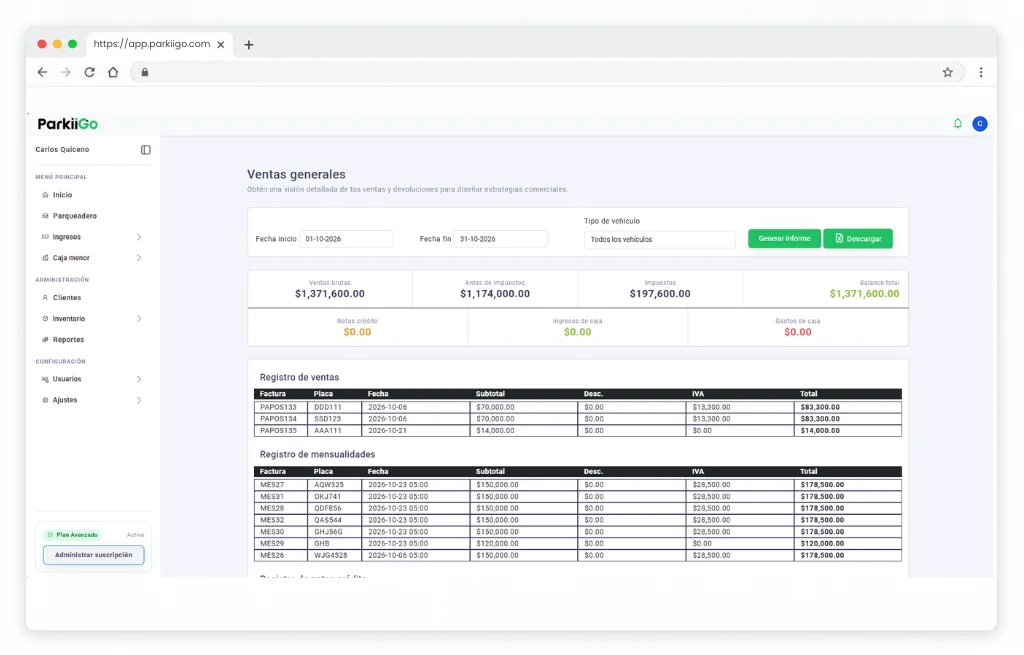The height and width of the screenshot is (655, 1024).
Task: Click the padlock site security icon
Action: [145, 72]
